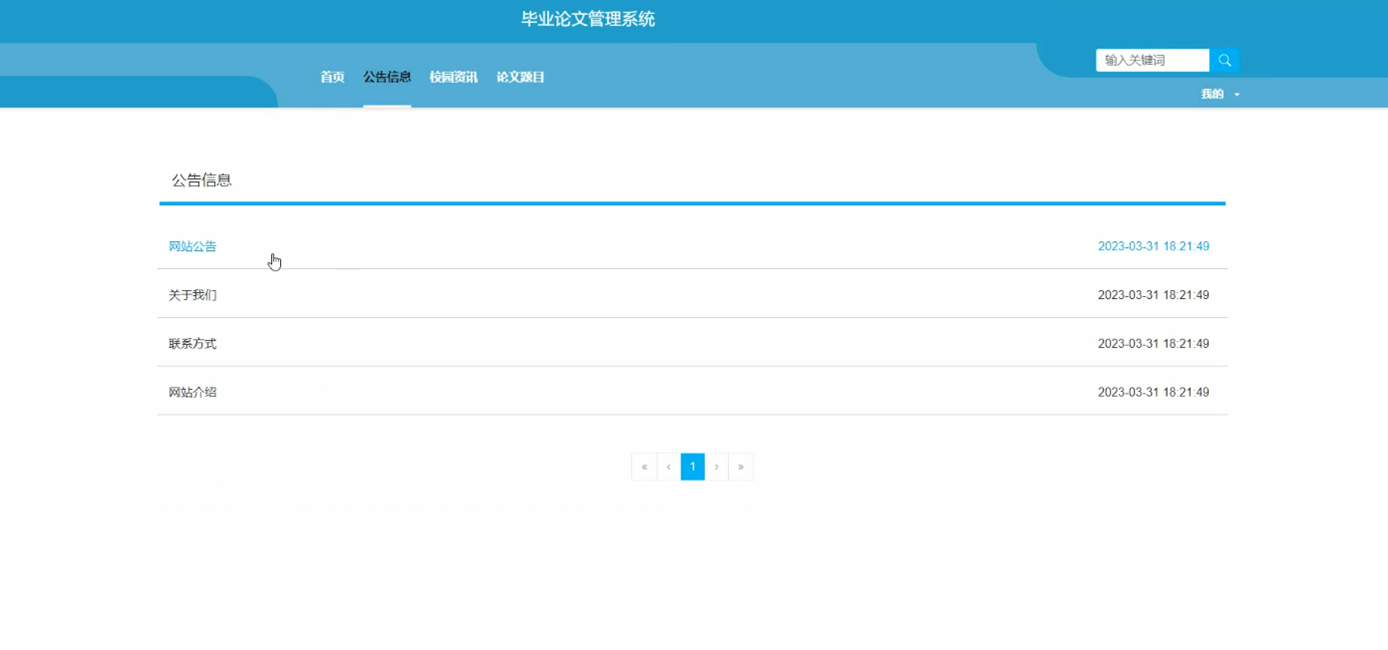Open the 论文题目 nav tab
Viewport: 1388px width, 650px height.
pyautogui.click(x=520, y=77)
